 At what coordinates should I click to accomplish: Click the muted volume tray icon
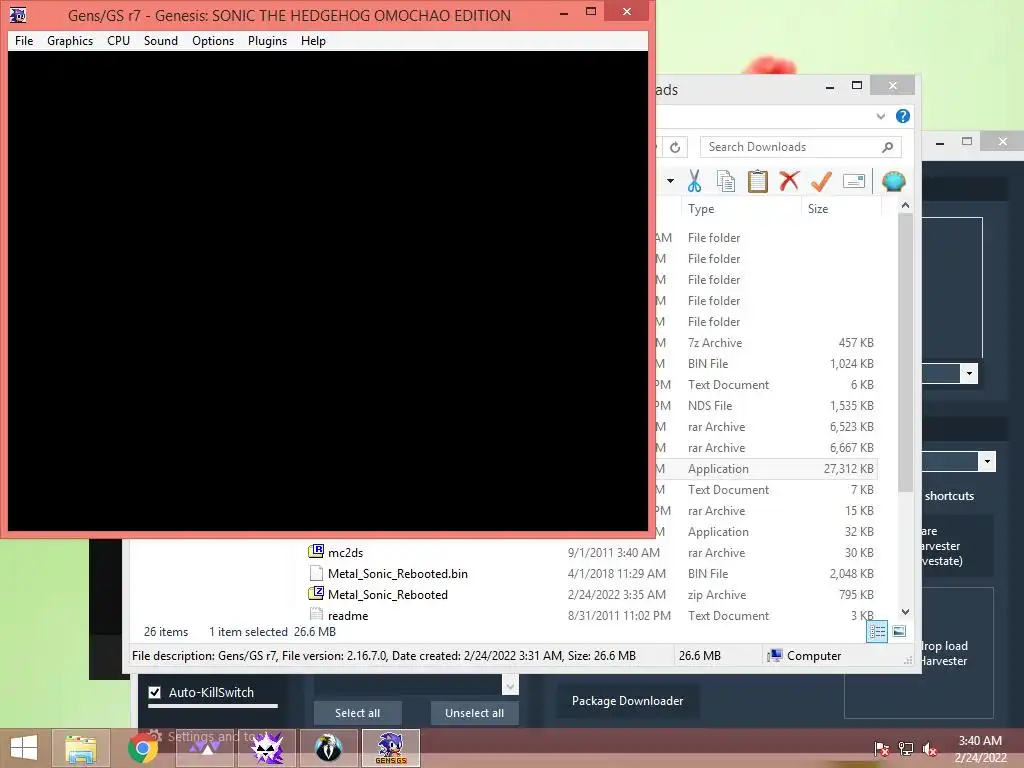(930, 749)
